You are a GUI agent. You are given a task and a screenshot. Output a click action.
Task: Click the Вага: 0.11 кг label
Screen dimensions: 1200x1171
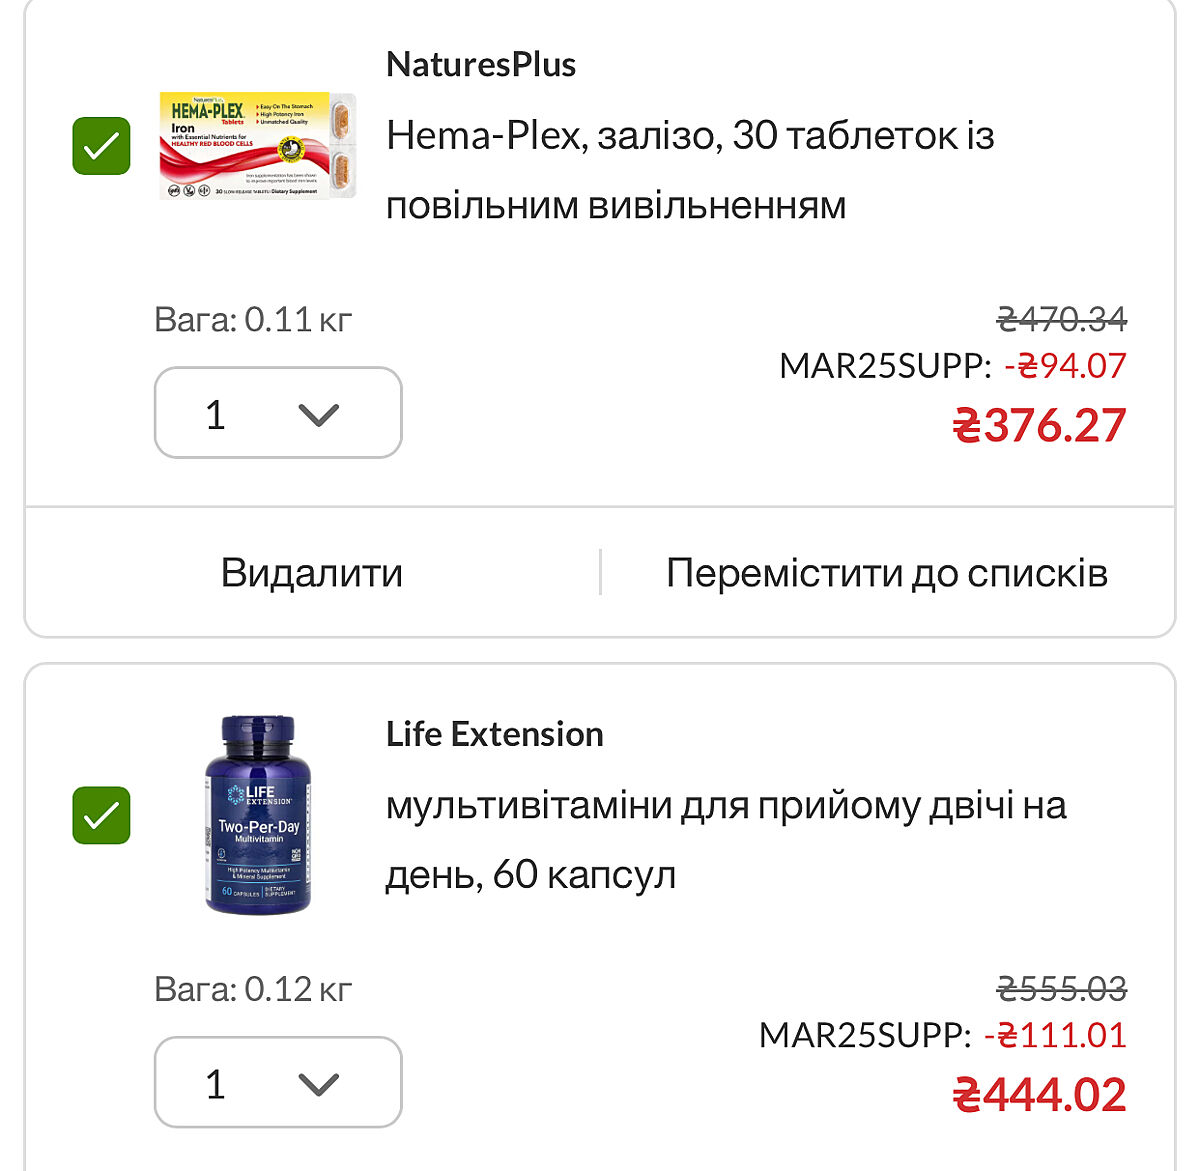253,319
